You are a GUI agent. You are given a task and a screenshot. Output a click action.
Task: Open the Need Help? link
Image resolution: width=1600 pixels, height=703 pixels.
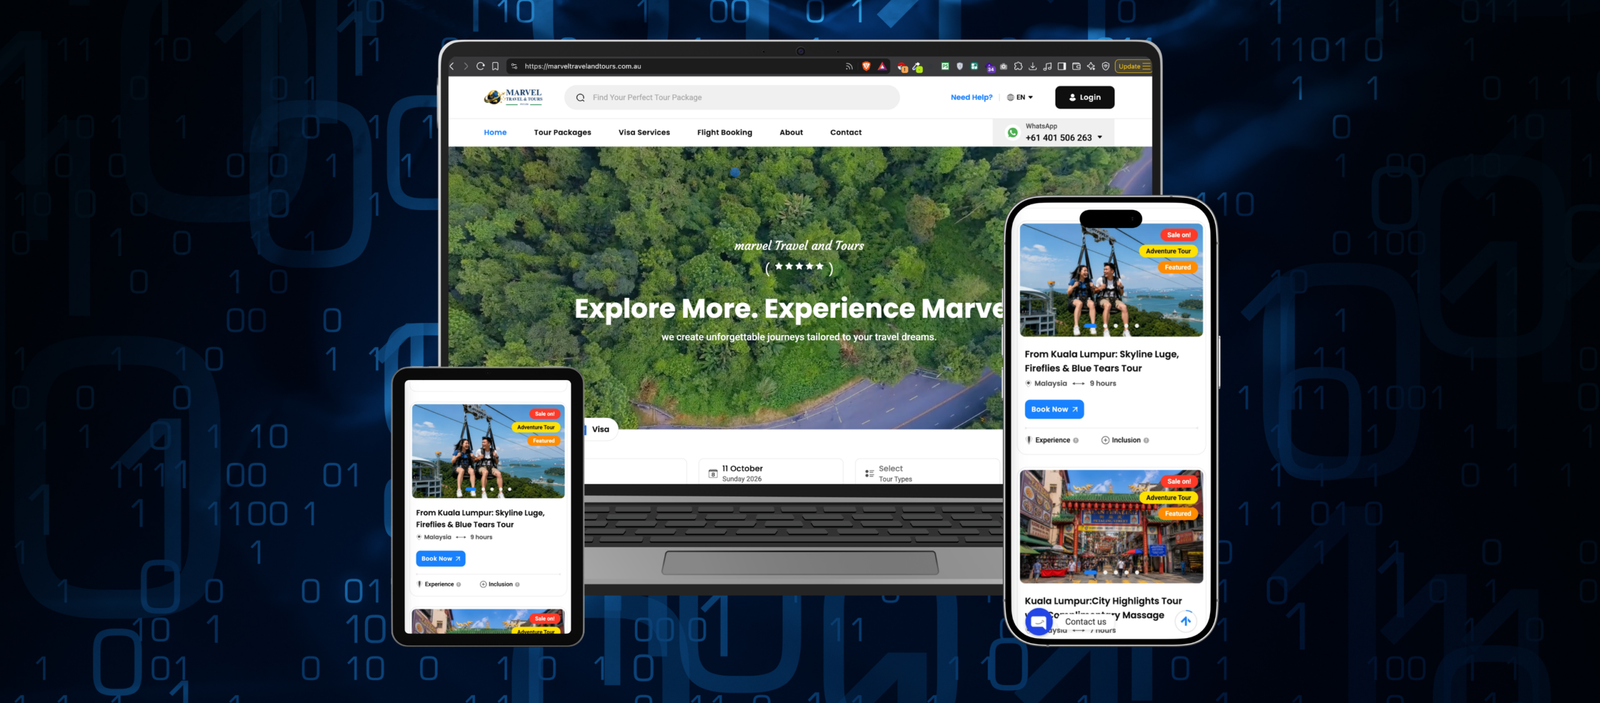pos(971,97)
